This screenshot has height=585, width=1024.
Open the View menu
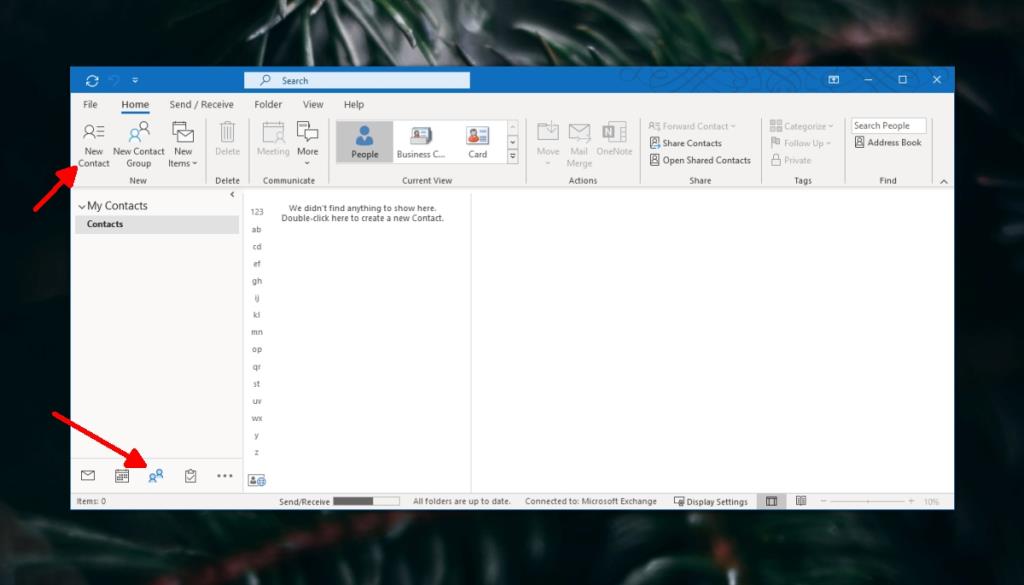click(x=313, y=104)
